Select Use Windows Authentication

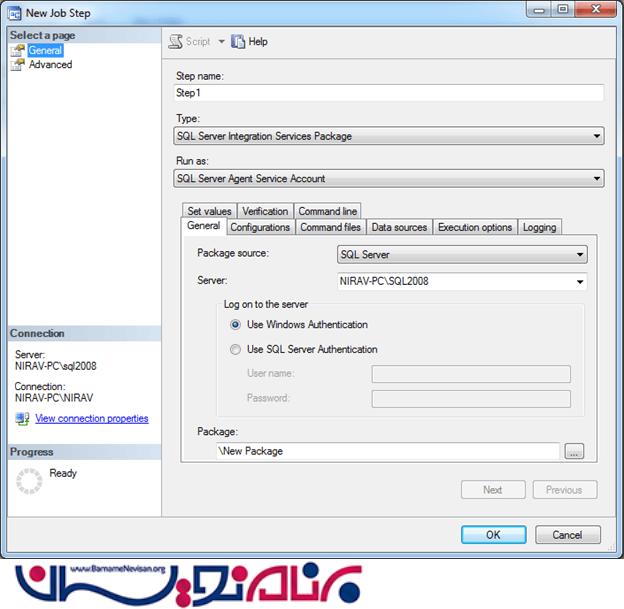pos(235,325)
